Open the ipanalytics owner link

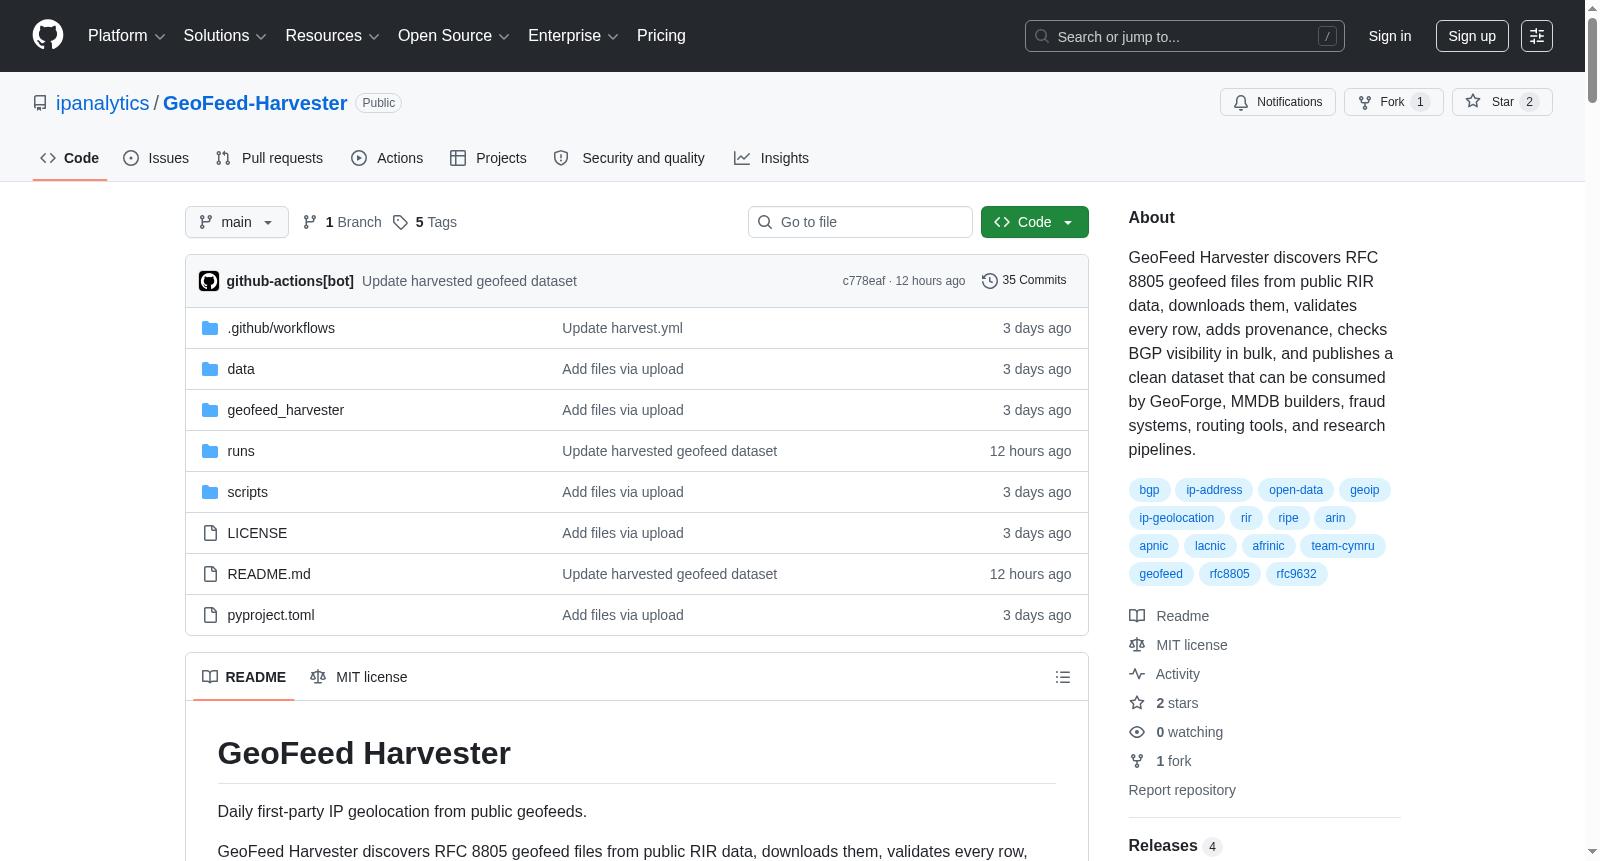point(102,103)
